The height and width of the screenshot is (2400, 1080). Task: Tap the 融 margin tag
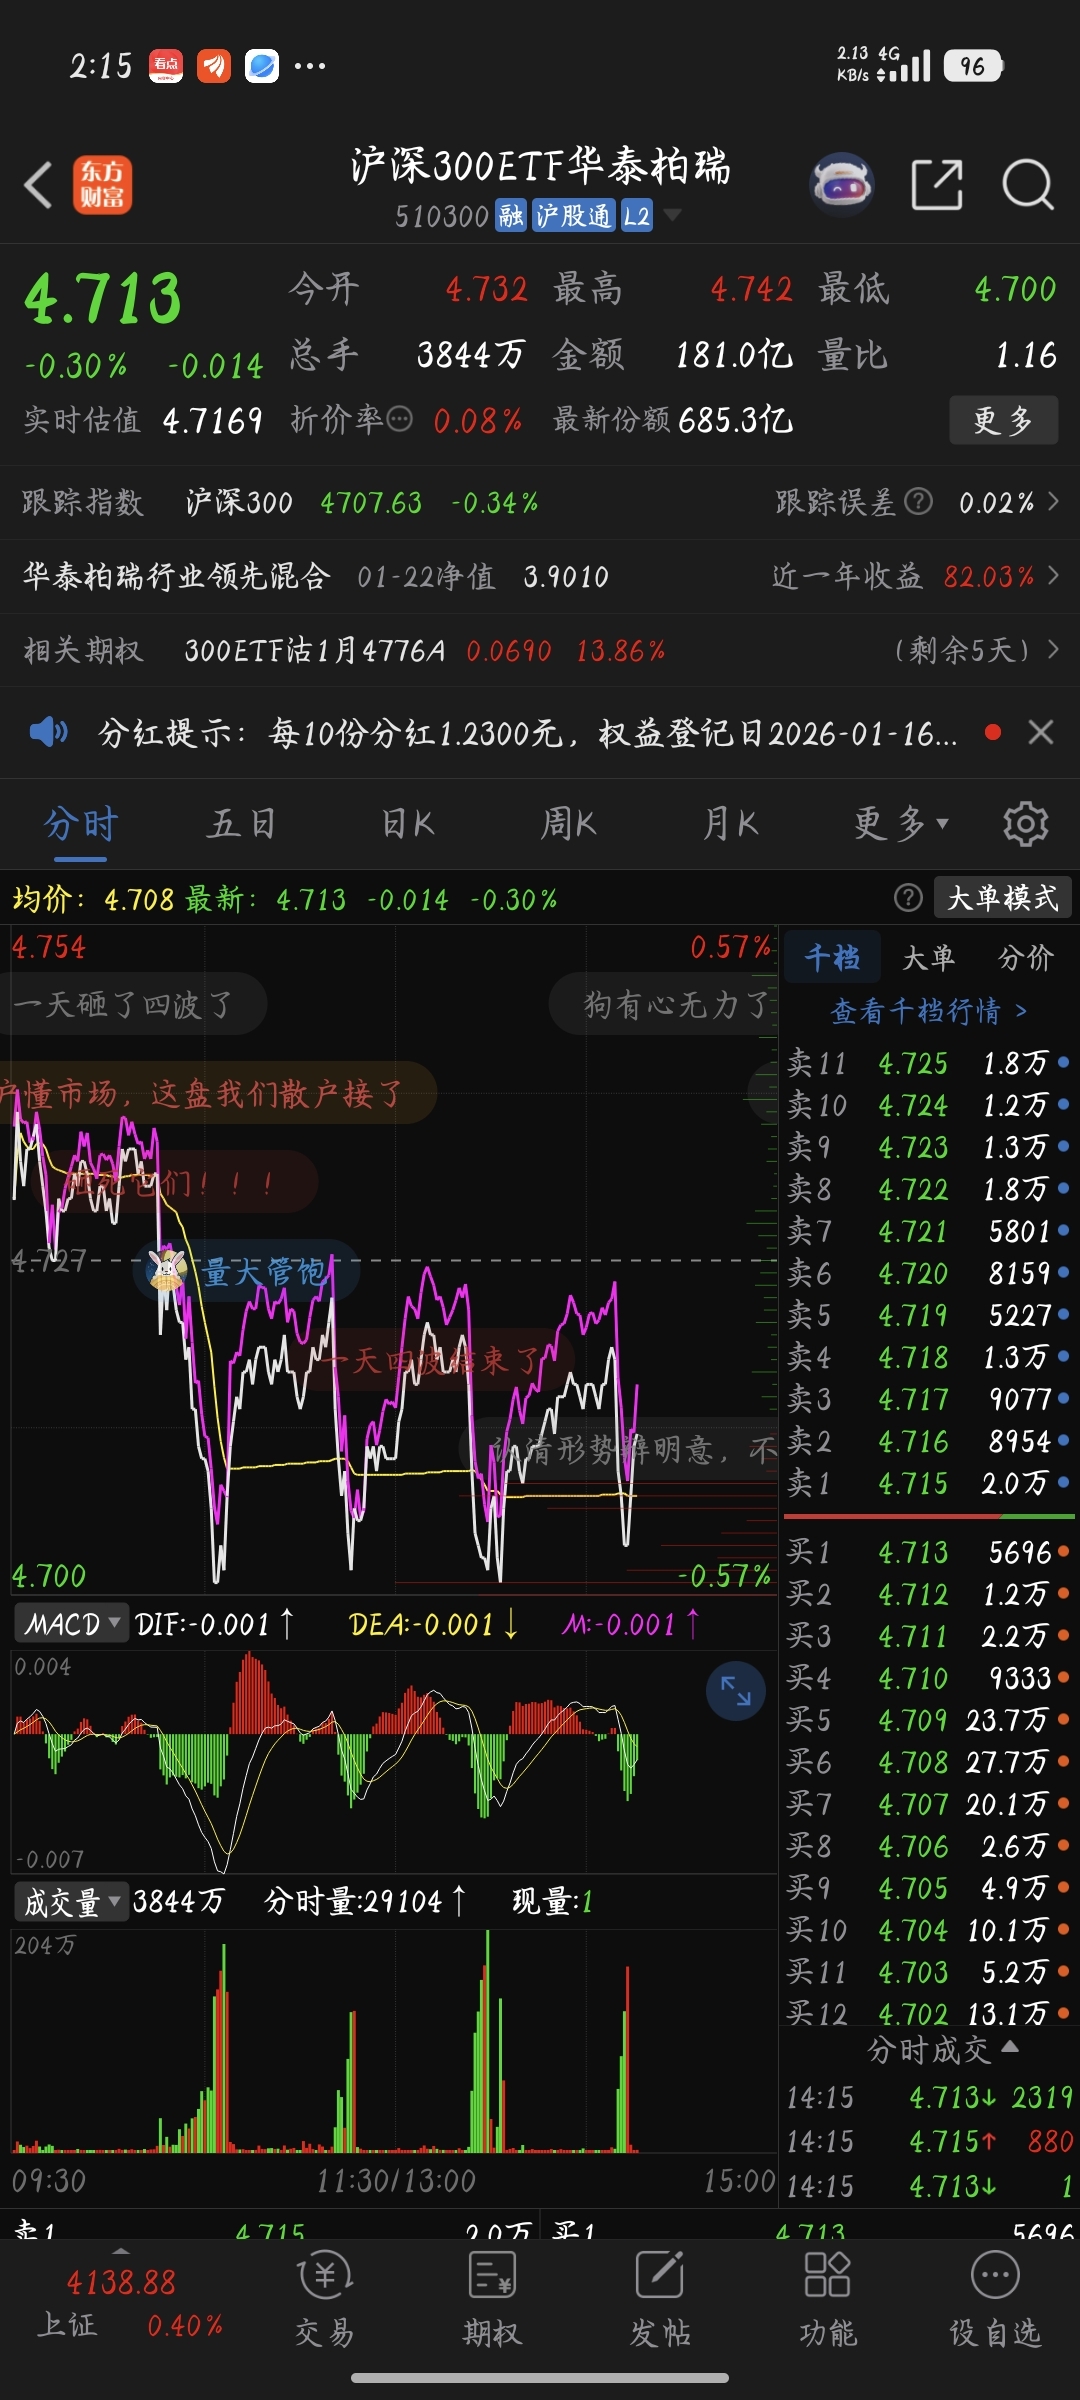[x=511, y=216]
